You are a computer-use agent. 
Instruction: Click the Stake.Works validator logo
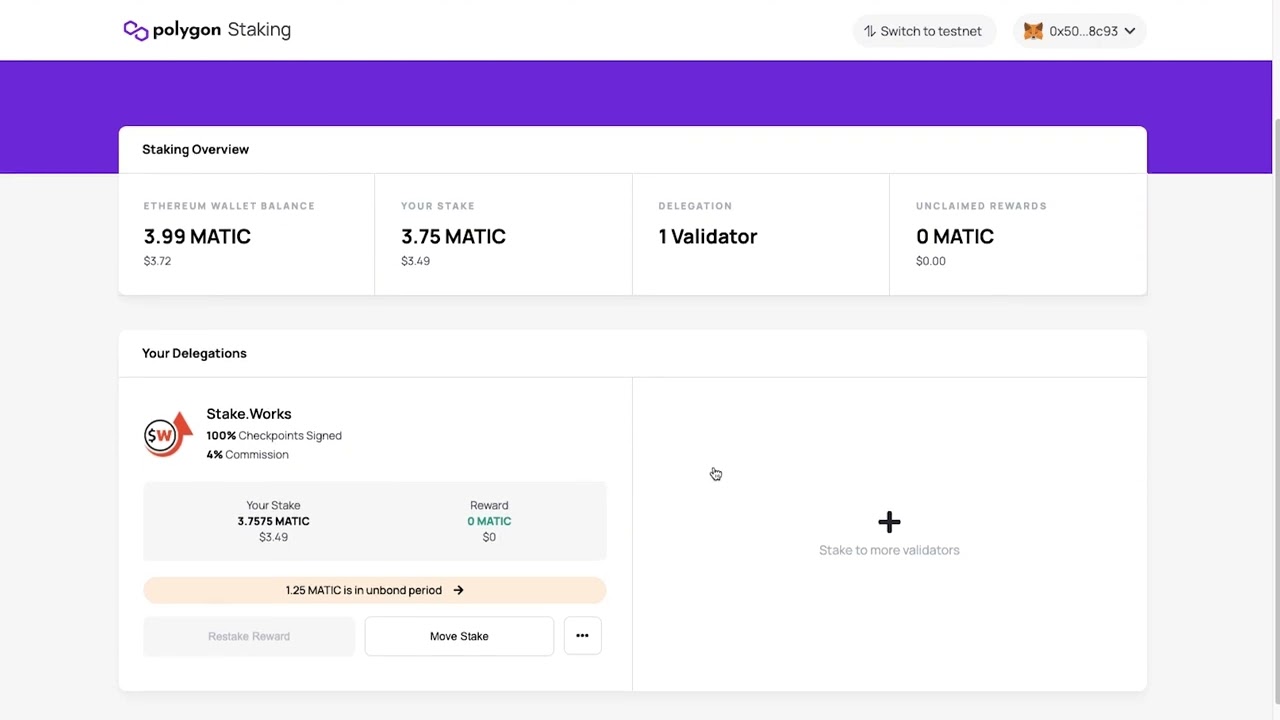[x=168, y=434]
